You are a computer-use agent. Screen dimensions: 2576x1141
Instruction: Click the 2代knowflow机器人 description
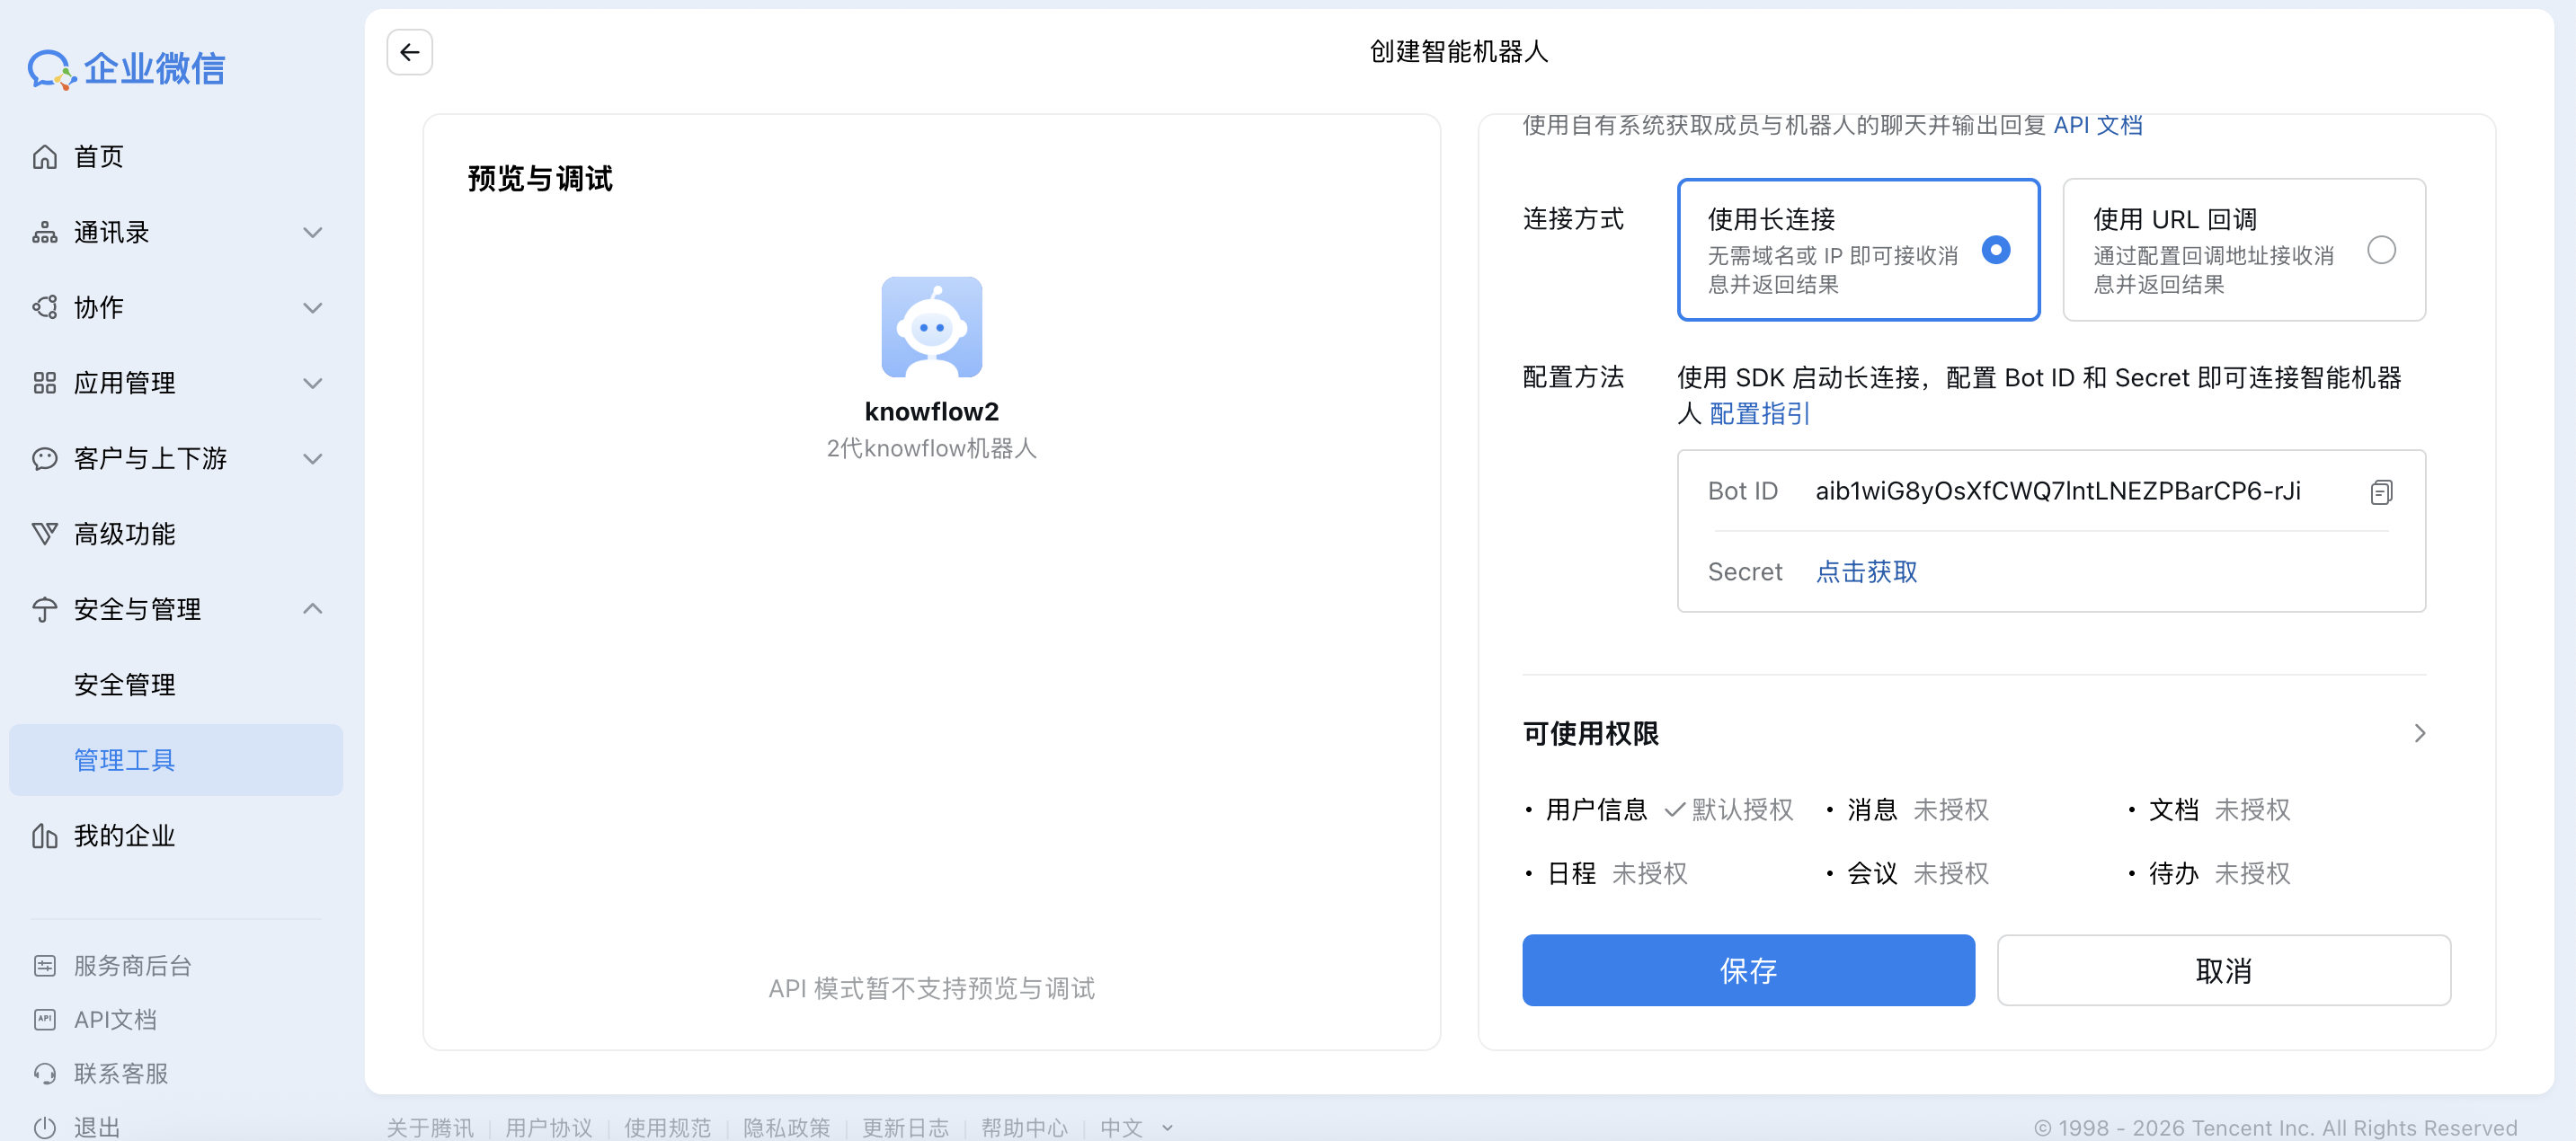click(931, 448)
